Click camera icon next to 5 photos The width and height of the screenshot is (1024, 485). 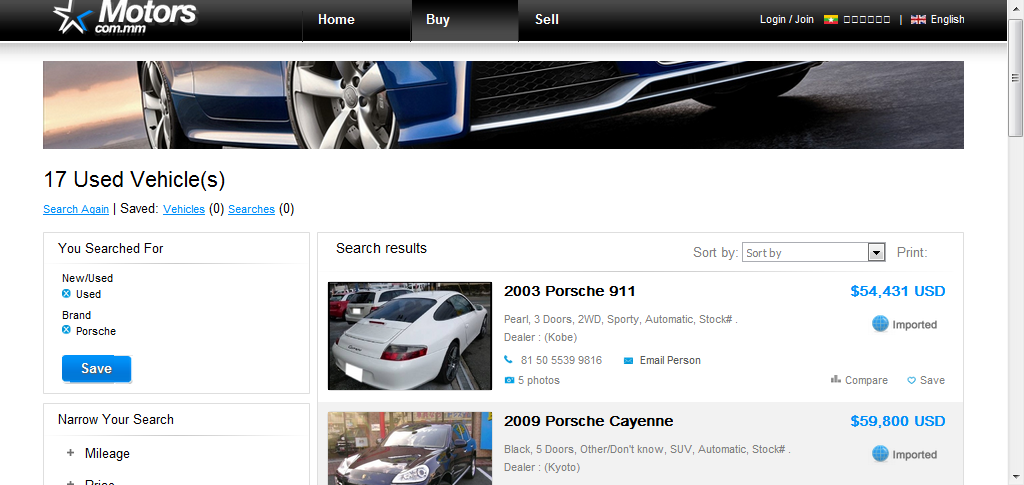(x=509, y=380)
